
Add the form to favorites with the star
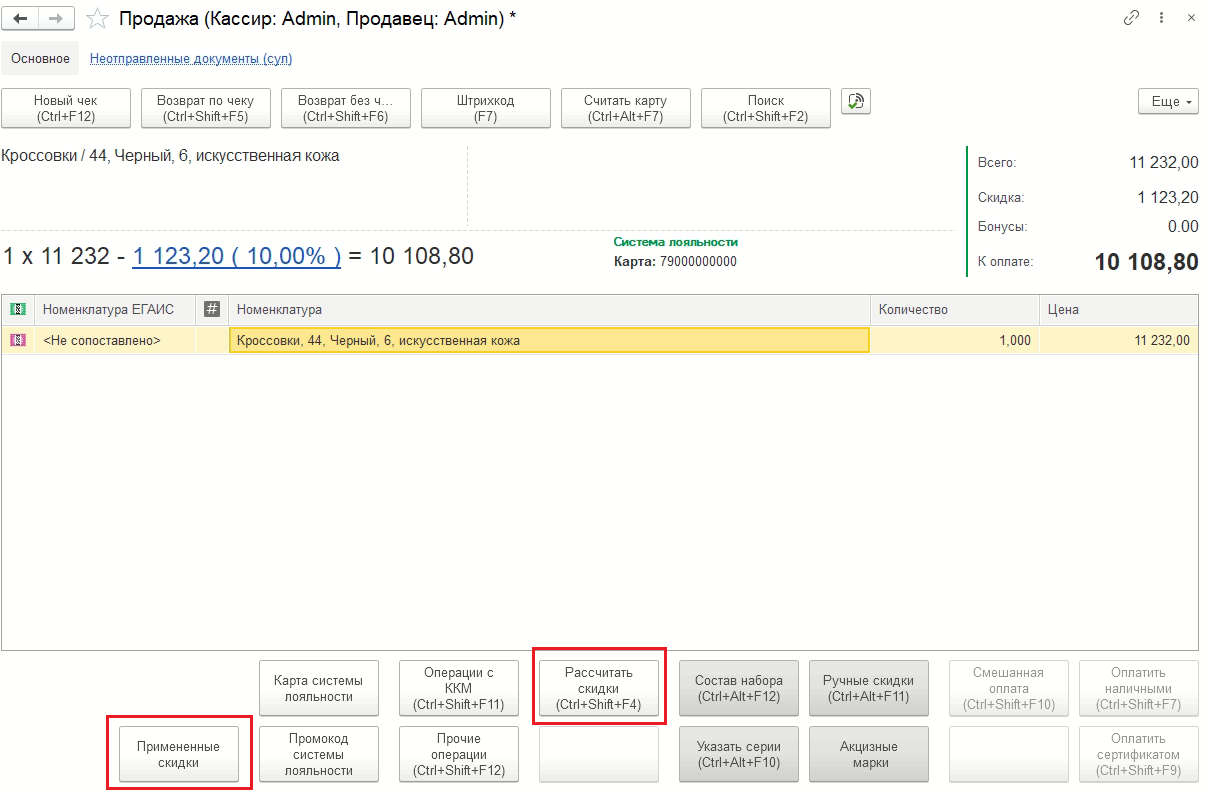click(97, 18)
